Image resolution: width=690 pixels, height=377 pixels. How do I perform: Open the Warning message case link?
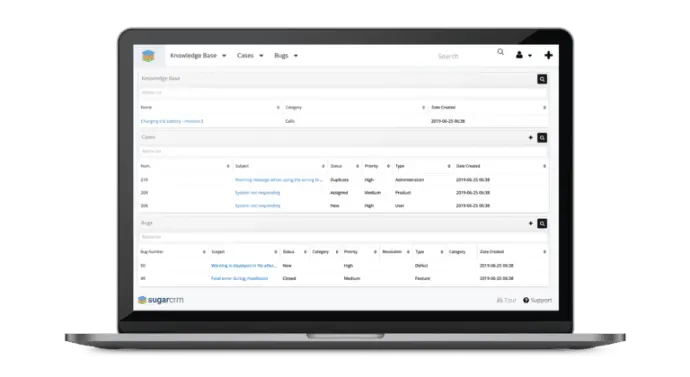(279, 180)
